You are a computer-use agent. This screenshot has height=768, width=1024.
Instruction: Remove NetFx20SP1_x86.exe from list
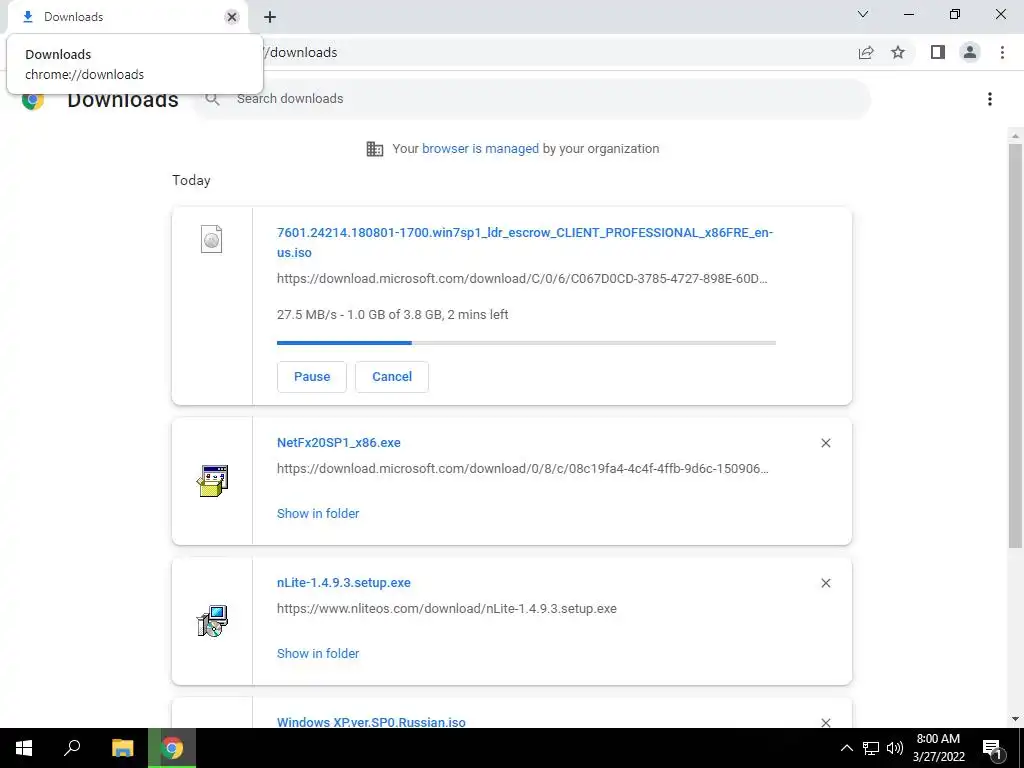tap(825, 443)
